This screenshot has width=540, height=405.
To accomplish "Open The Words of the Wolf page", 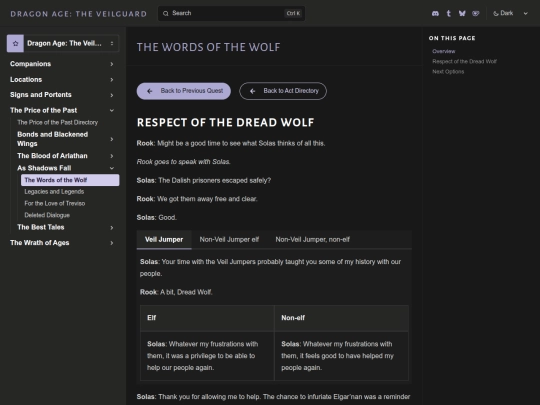I will point(70,180).
